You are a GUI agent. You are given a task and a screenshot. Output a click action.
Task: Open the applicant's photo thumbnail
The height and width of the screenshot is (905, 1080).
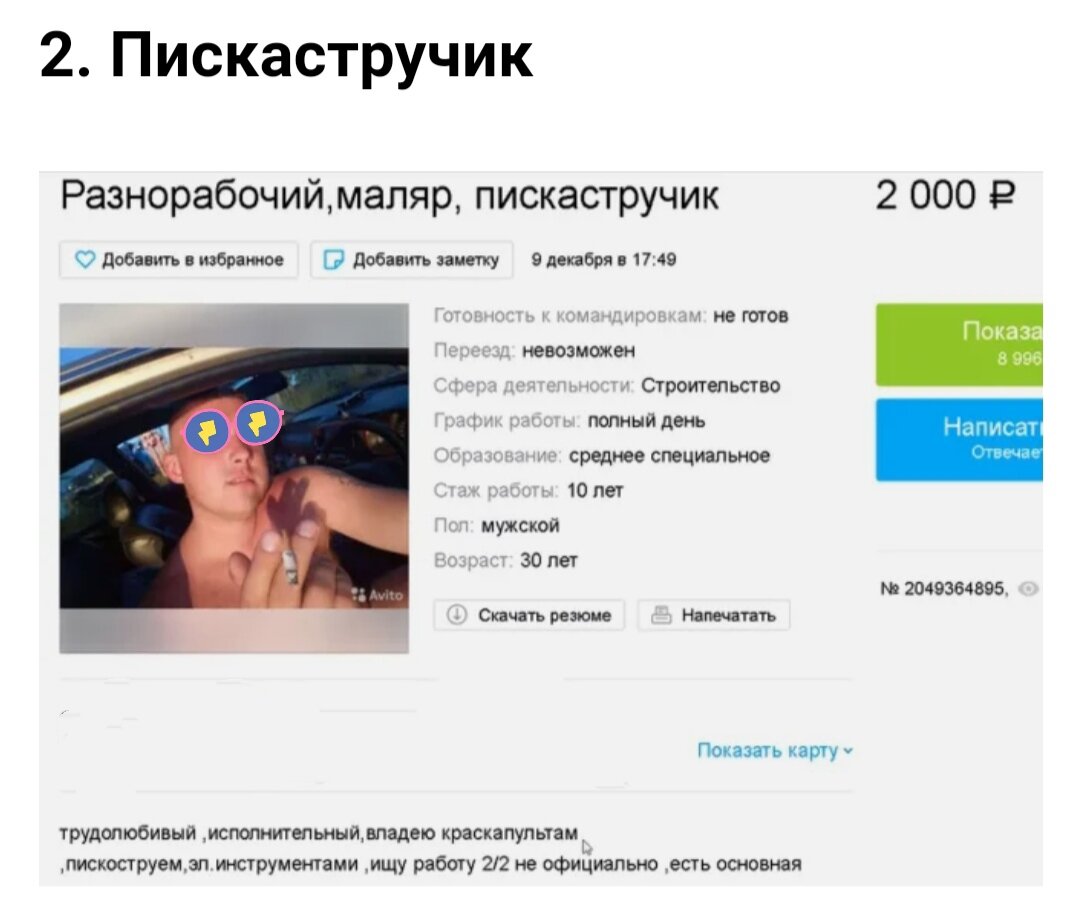(234, 478)
